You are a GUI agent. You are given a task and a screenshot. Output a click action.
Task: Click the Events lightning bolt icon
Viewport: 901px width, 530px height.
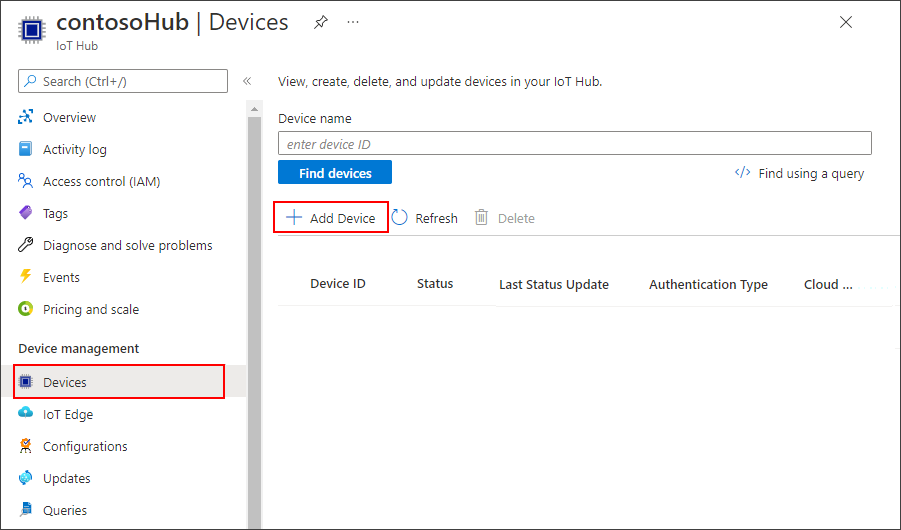click(x=26, y=277)
